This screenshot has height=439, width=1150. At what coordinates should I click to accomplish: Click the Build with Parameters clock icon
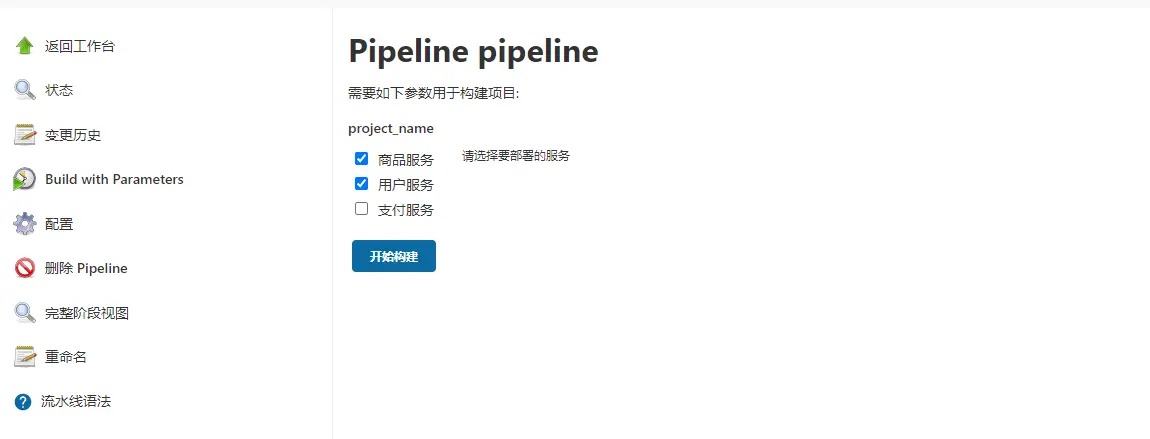[24, 179]
